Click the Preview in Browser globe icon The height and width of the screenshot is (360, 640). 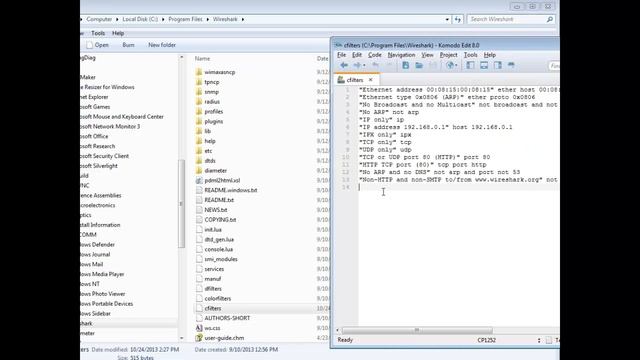(x=450, y=65)
